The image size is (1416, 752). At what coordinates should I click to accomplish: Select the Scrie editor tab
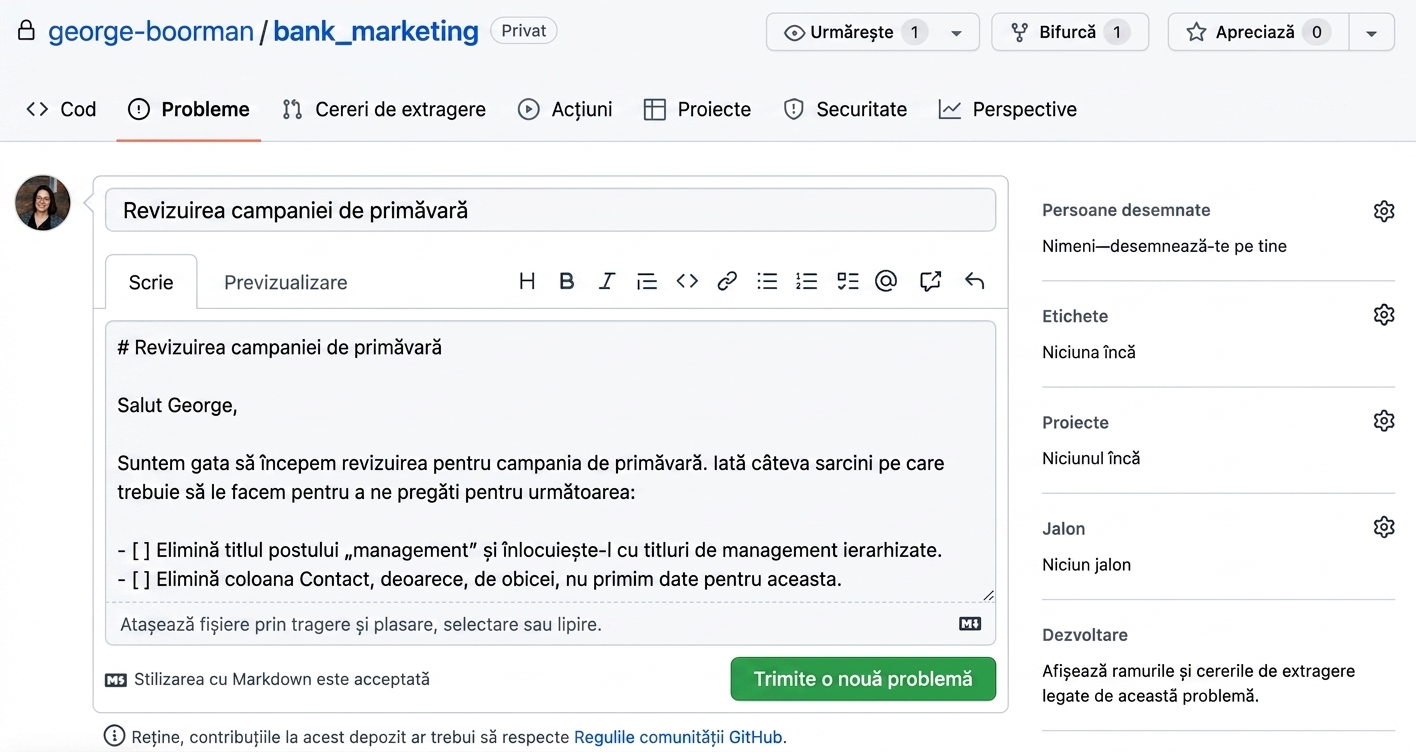pyautogui.click(x=151, y=282)
